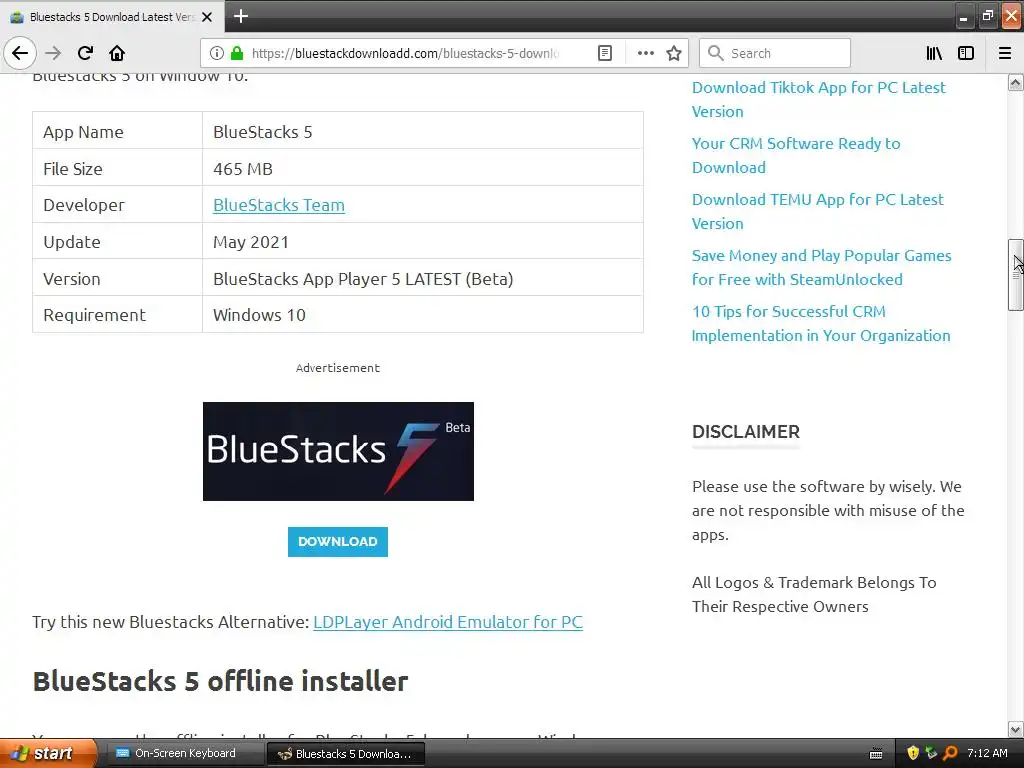Open Your CRM Software Ready to Download link
1024x768 pixels.
(x=796, y=155)
